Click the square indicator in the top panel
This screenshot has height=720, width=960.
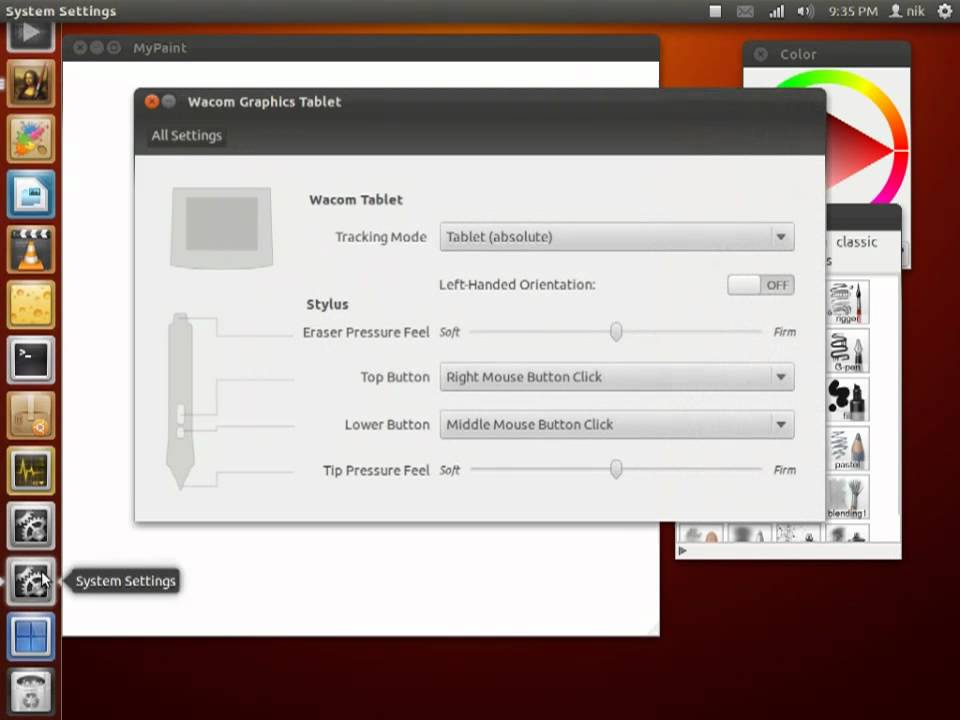point(715,11)
